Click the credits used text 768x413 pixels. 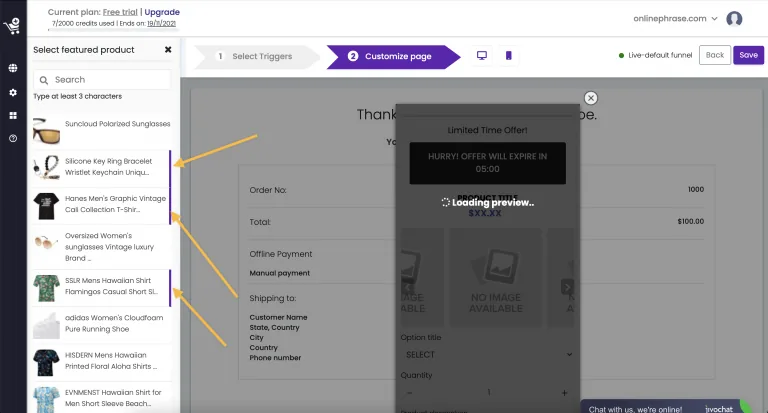click(x=83, y=24)
